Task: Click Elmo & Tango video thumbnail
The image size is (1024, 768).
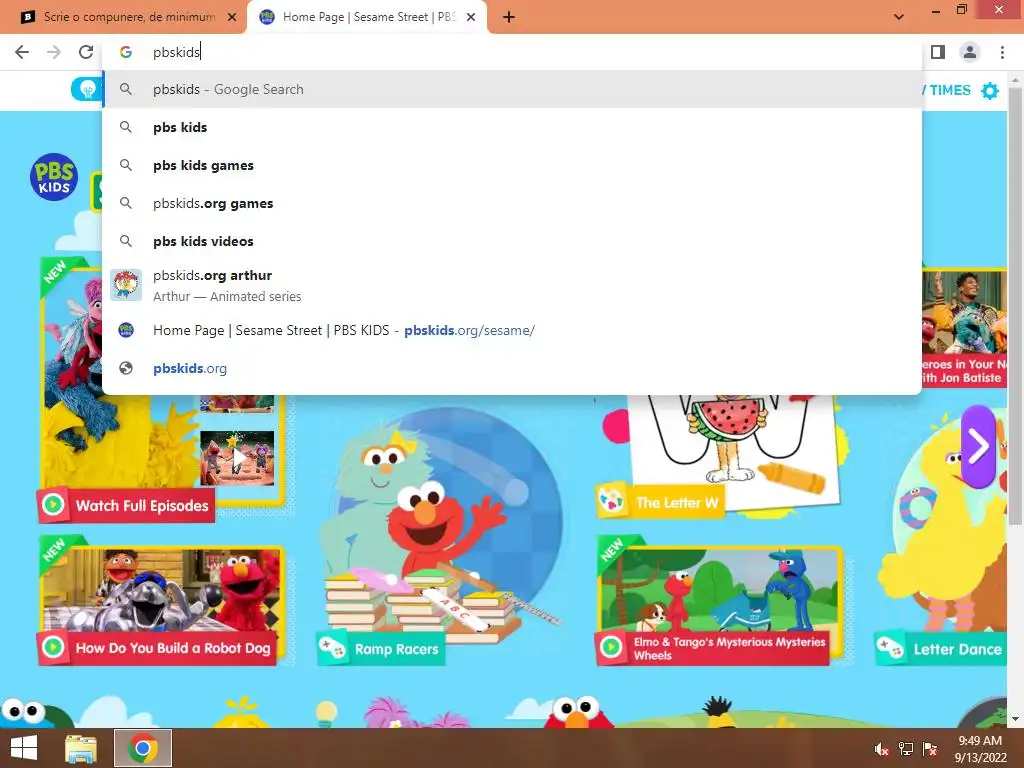Action: coord(720,590)
